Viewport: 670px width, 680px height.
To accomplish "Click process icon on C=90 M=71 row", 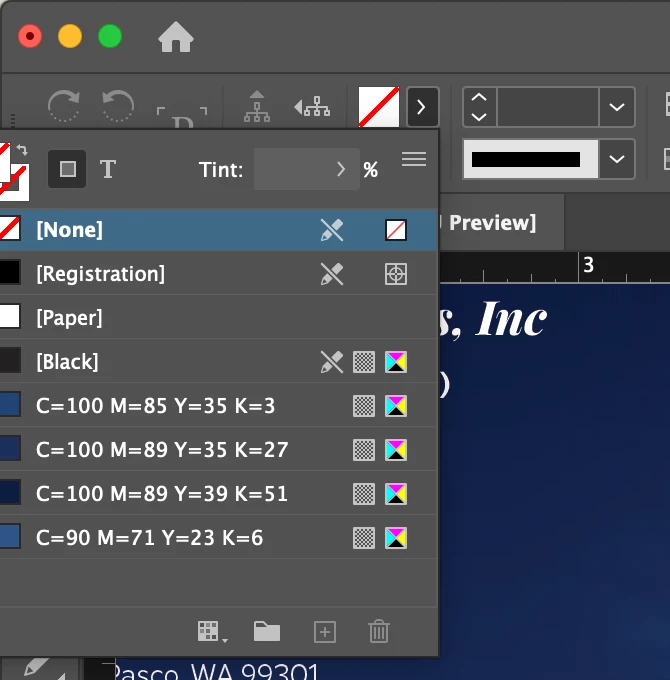I will 364,538.
